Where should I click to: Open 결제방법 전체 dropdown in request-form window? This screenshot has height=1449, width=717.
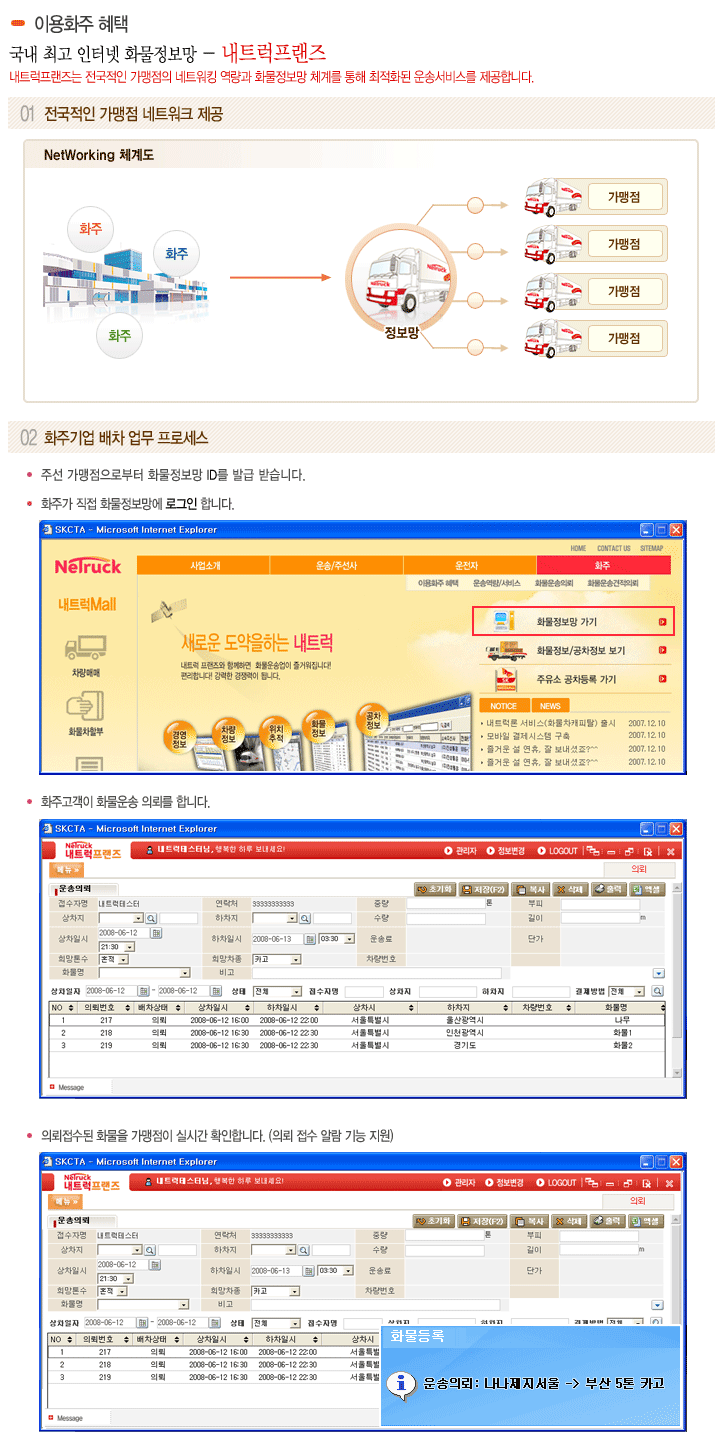click(x=626, y=990)
